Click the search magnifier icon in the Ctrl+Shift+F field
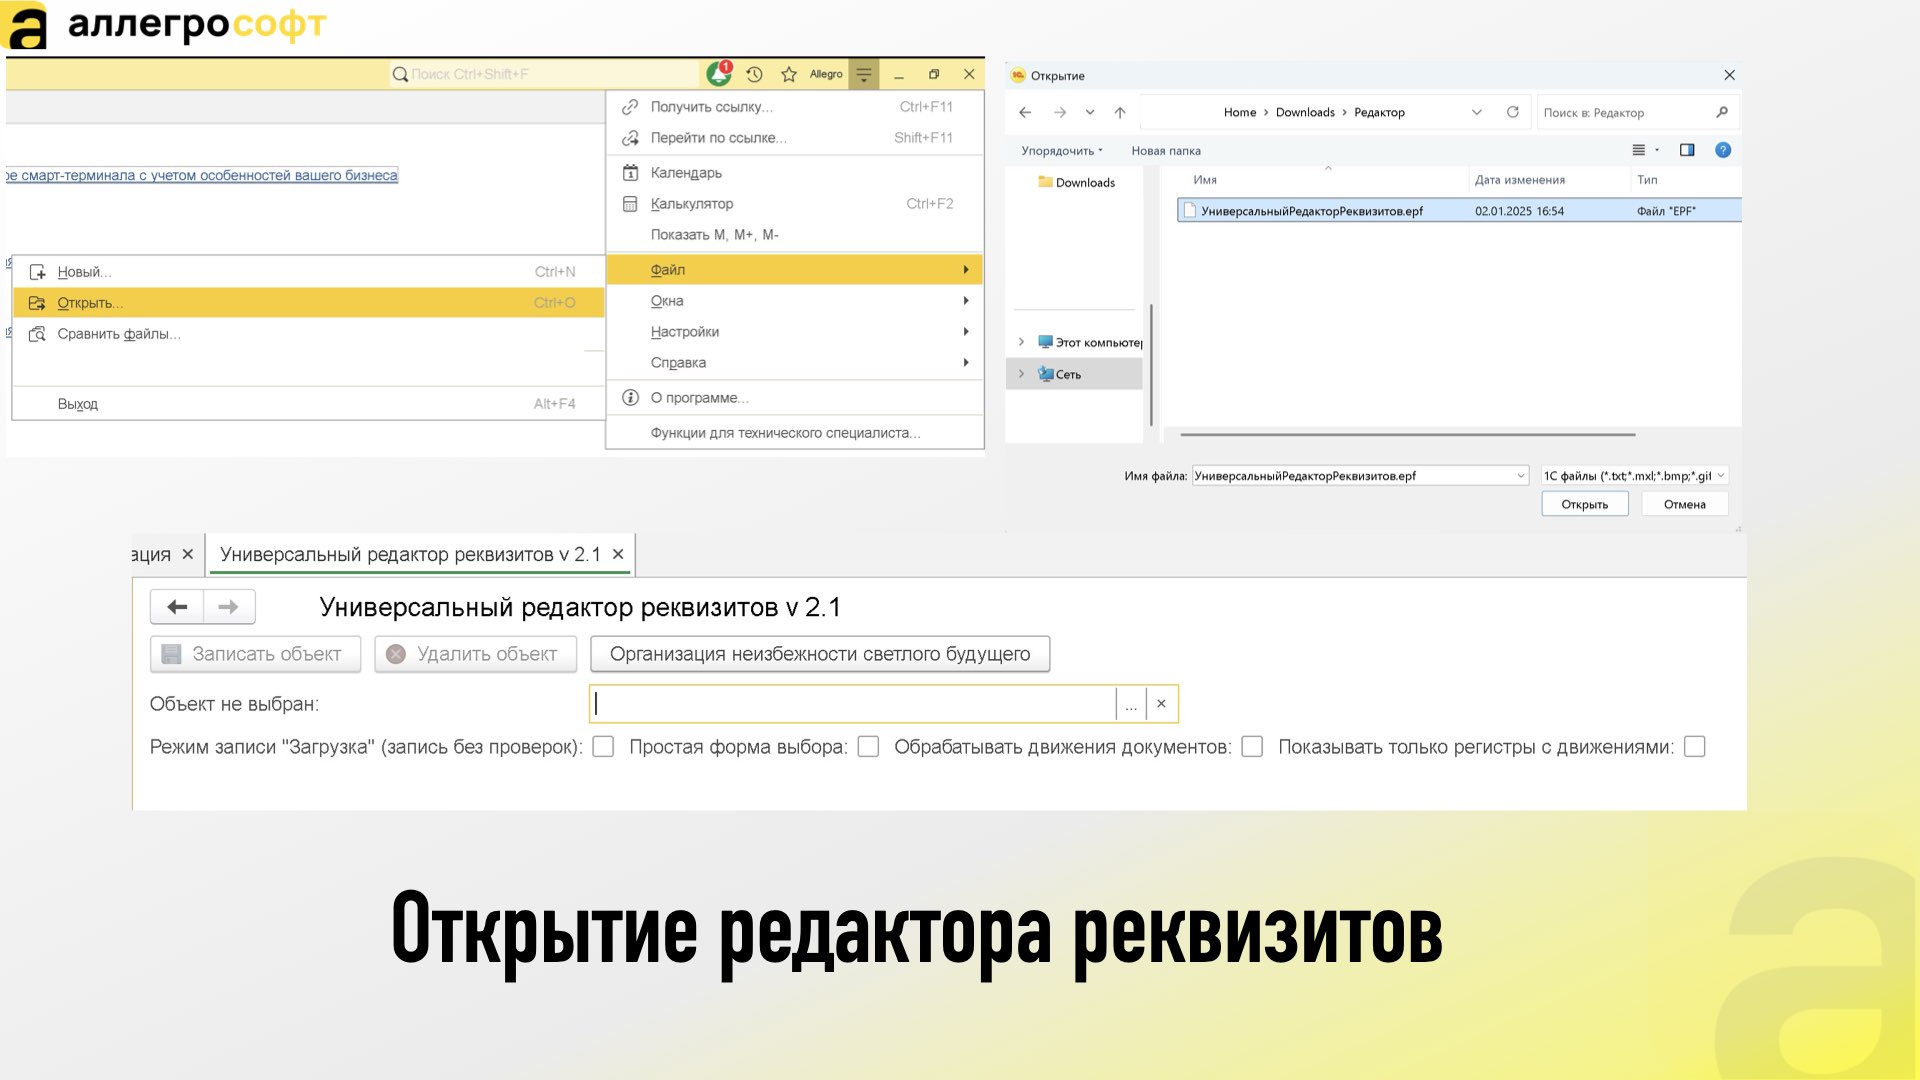Screen dimensions: 1920x1080 click(400, 74)
